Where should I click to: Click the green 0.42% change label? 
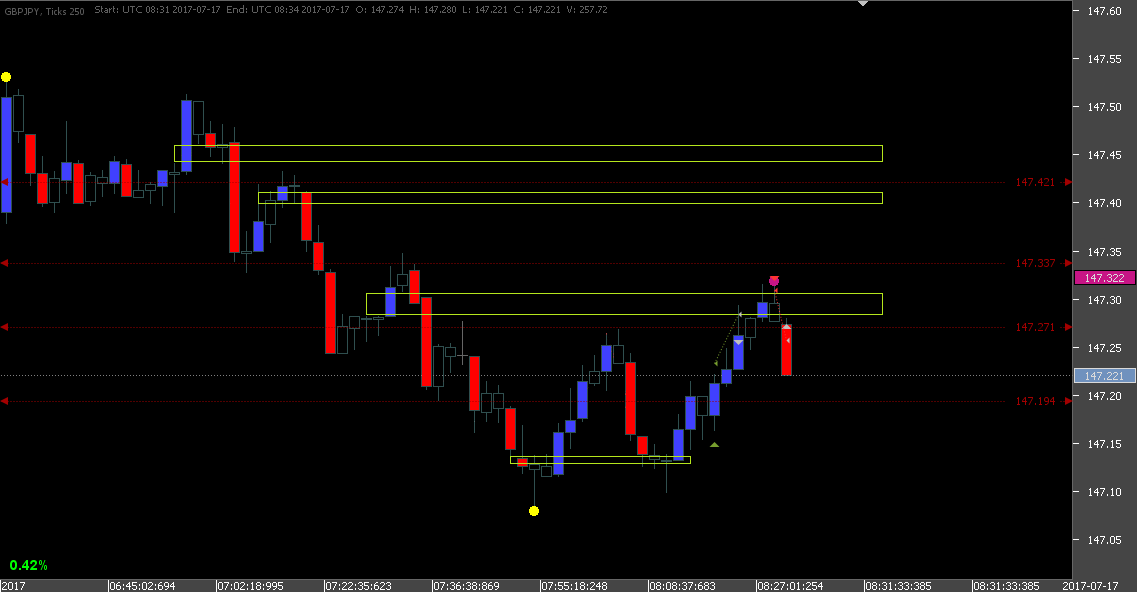[x=29, y=565]
